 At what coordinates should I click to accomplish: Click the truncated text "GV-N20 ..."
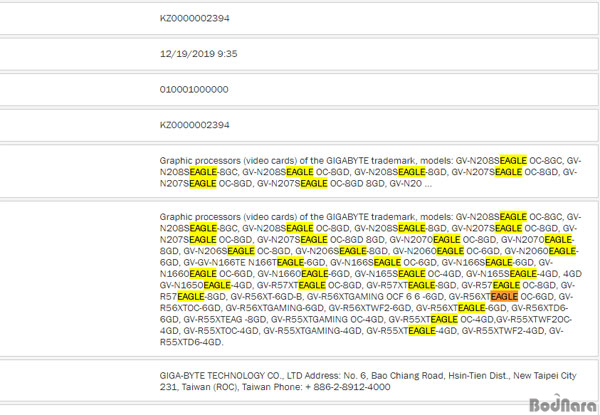coord(411,184)
